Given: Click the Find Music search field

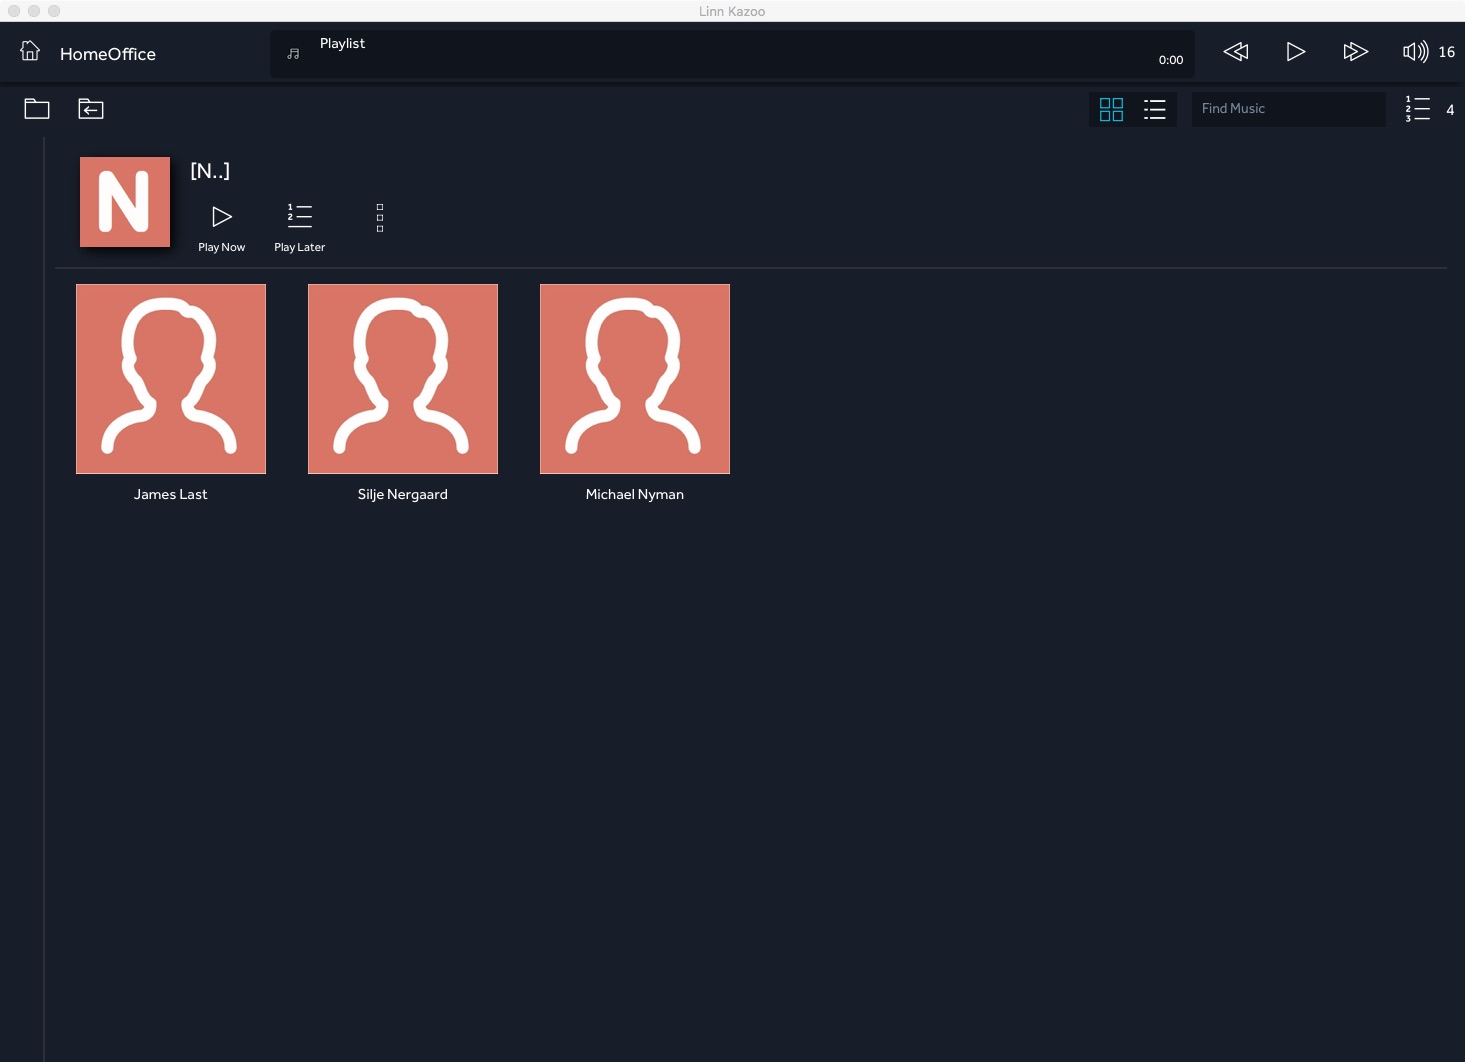Looking at the screenshot, I should [x=1288, y=109].
